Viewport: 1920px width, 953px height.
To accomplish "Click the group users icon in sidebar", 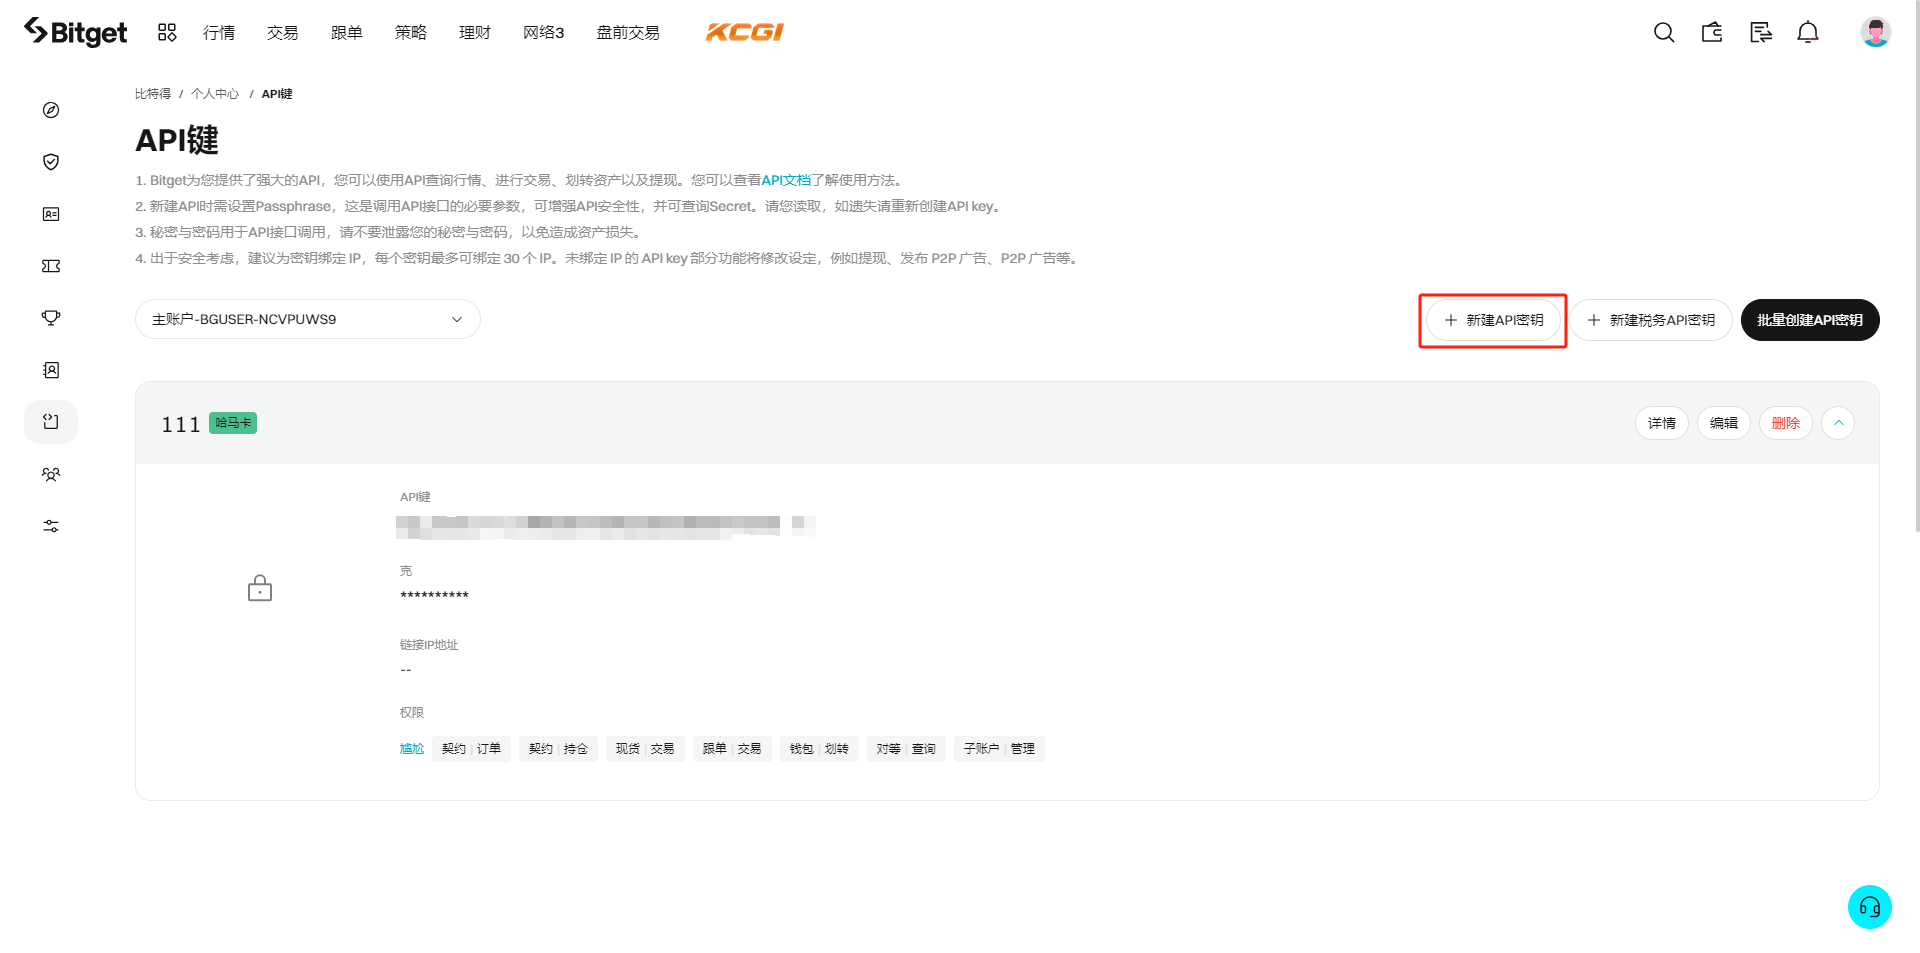I will 51,474.
